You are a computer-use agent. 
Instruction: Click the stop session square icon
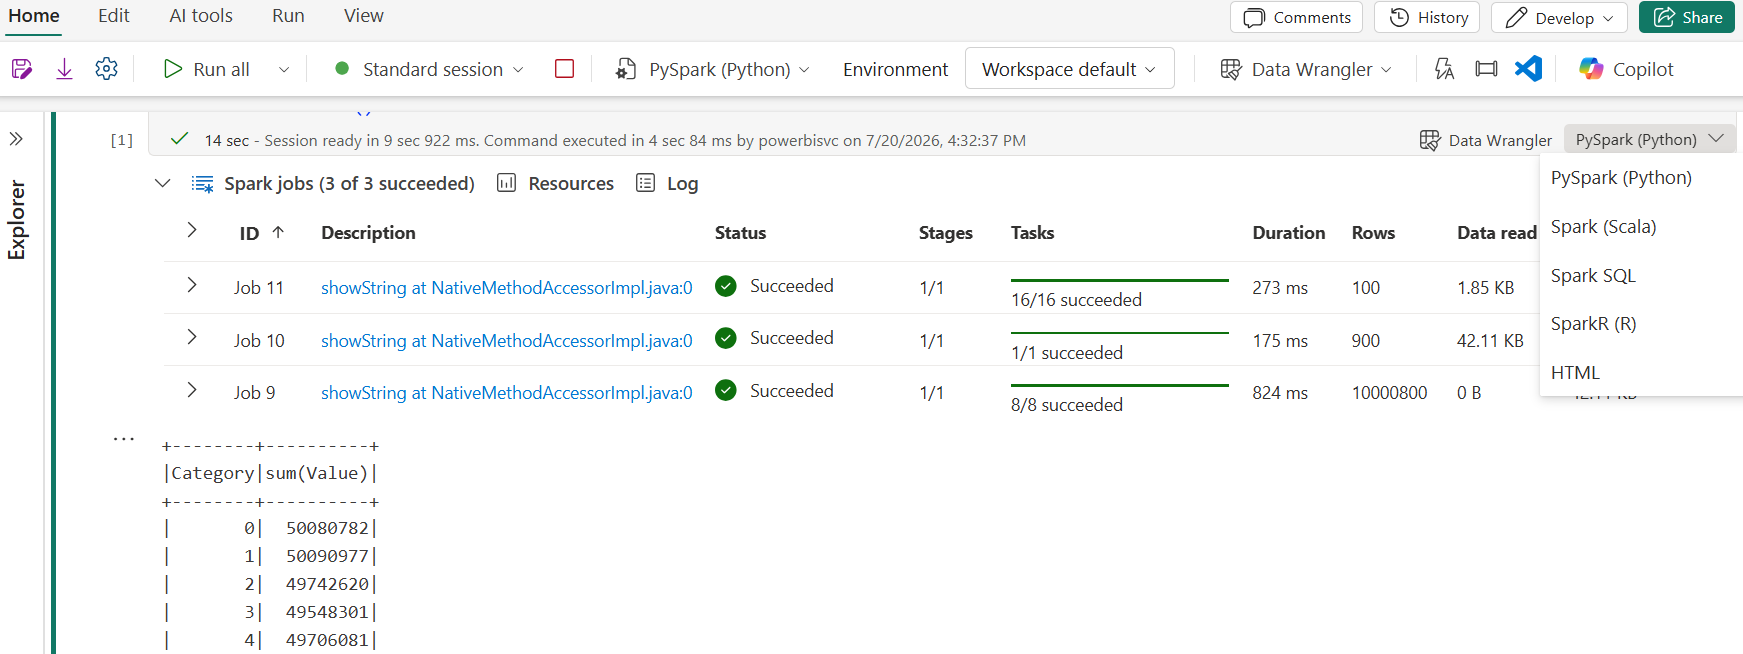coord(564,69)
